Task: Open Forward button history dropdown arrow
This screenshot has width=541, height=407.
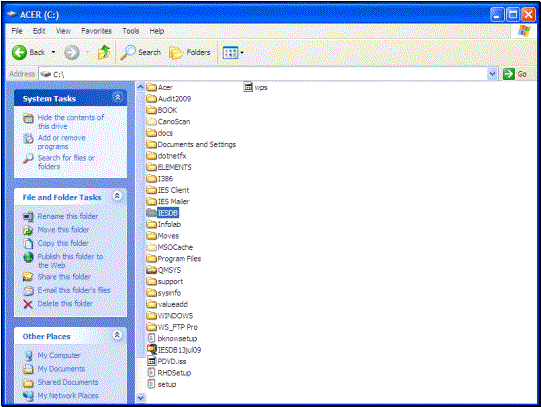Action: (x=87, y=52)
